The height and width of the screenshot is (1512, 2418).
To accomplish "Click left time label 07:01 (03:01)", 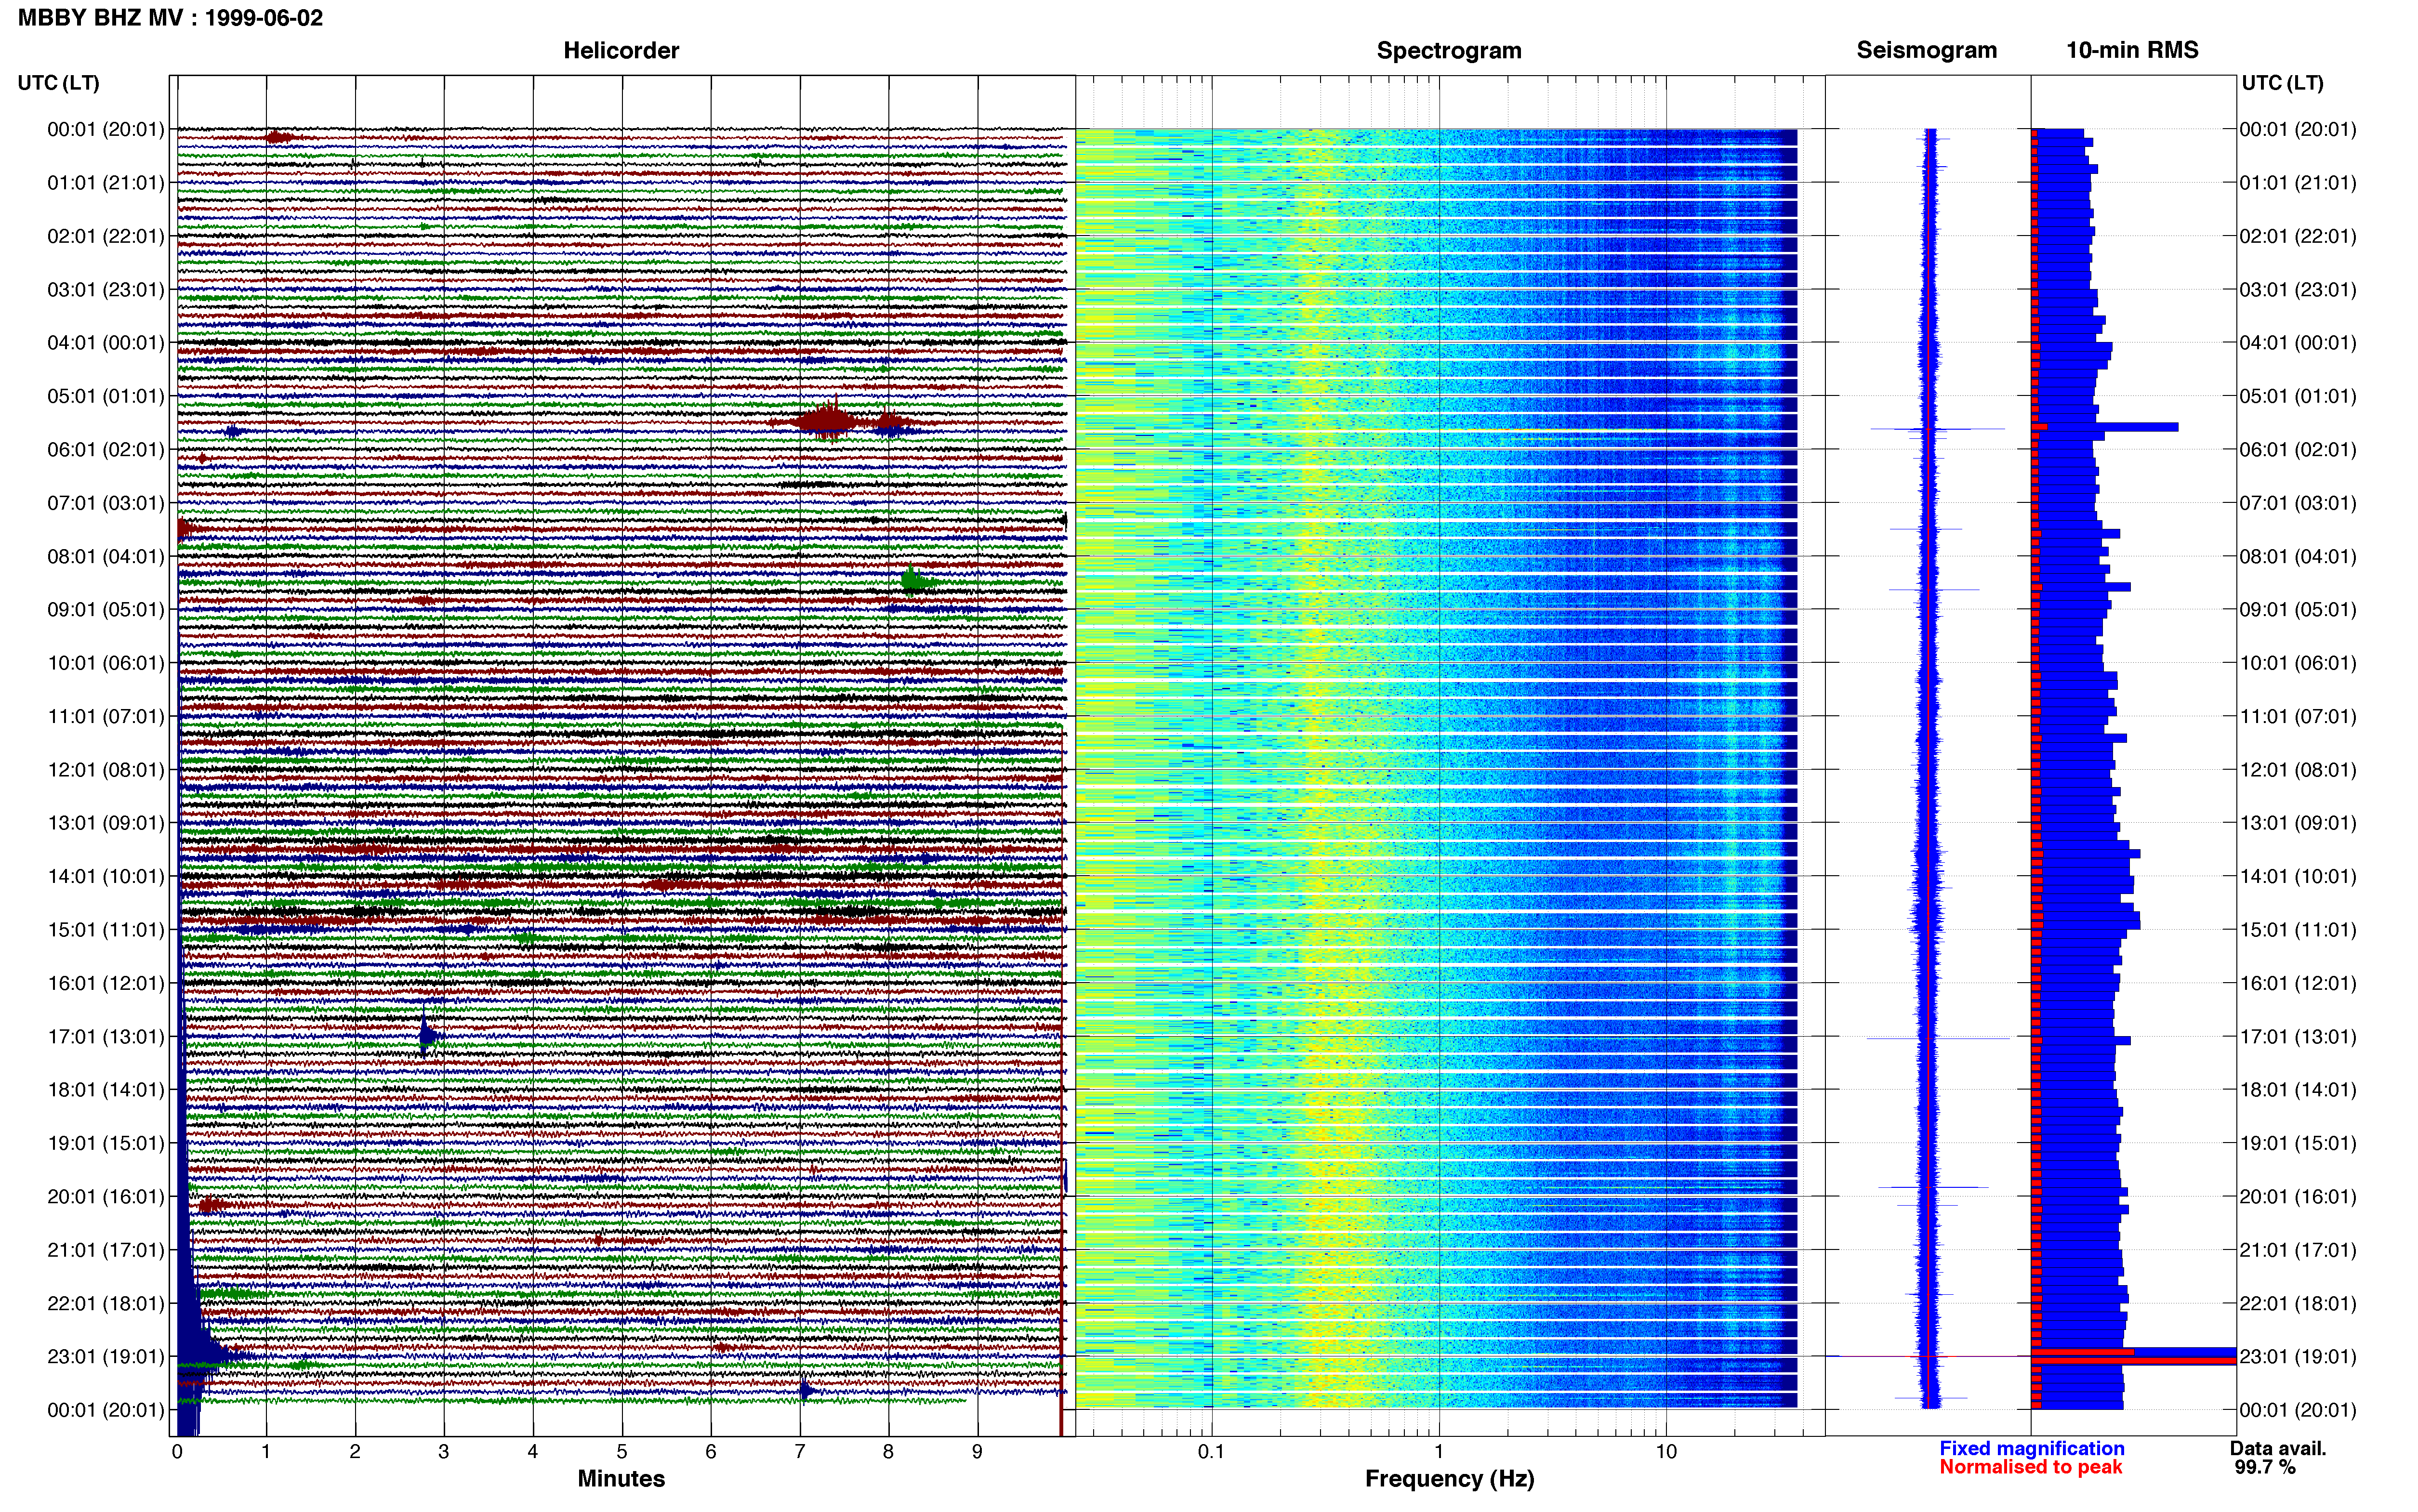I will 106,503.
